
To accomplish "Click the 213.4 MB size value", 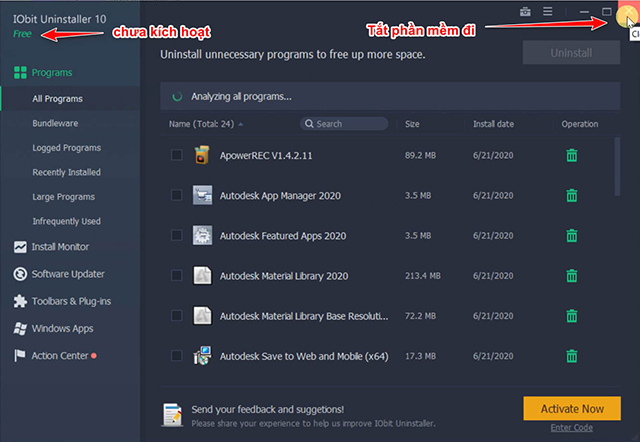I will tap(423, 276).
